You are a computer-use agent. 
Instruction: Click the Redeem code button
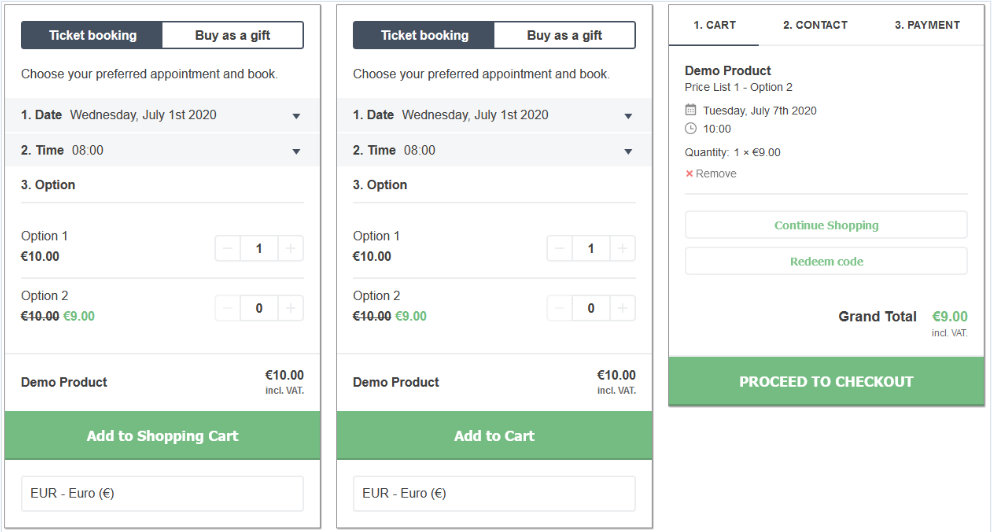click(826, 261)
